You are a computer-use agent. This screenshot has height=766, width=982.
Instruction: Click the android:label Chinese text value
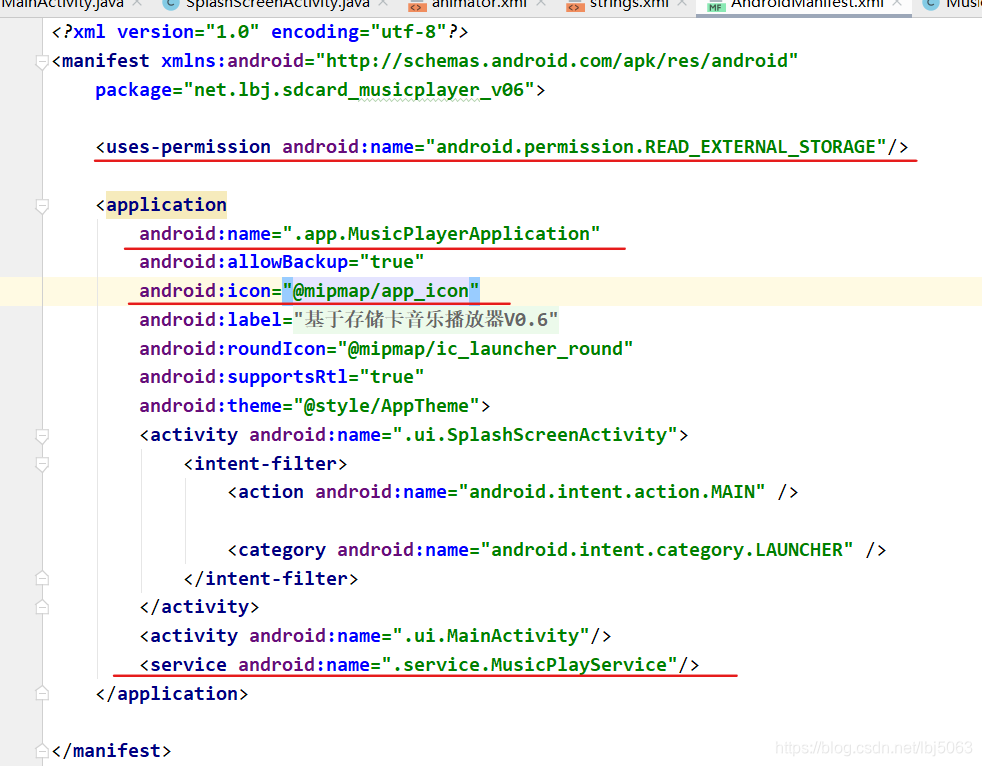coord(425,319)
